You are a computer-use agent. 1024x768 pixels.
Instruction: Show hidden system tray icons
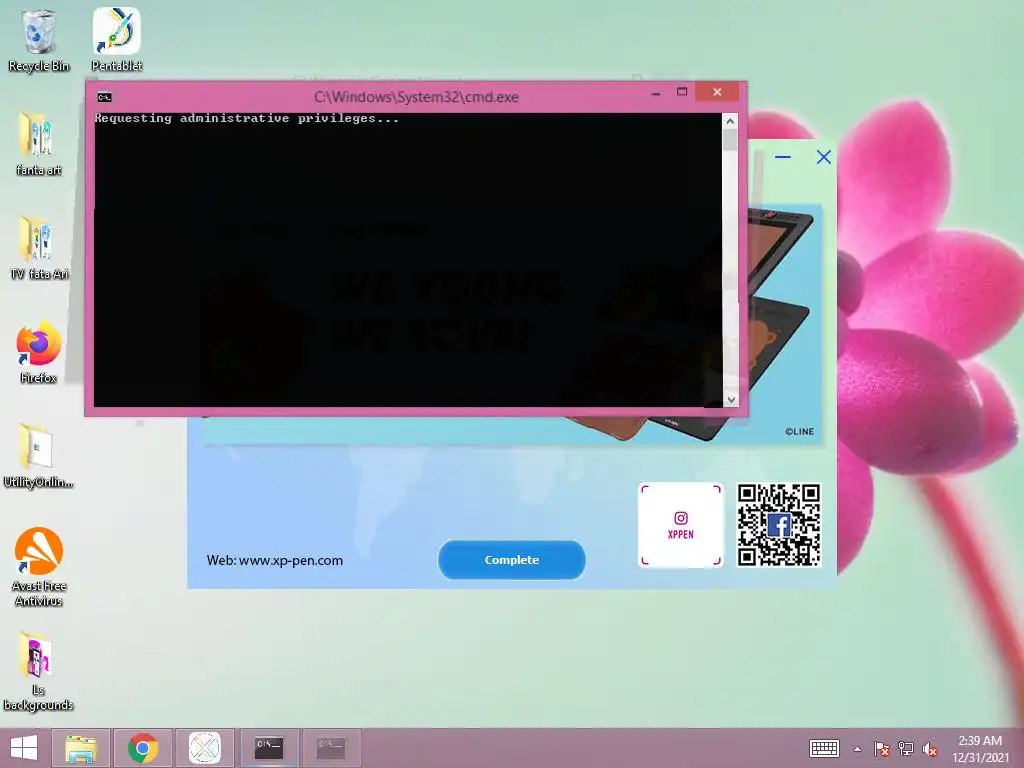point(857,749)
